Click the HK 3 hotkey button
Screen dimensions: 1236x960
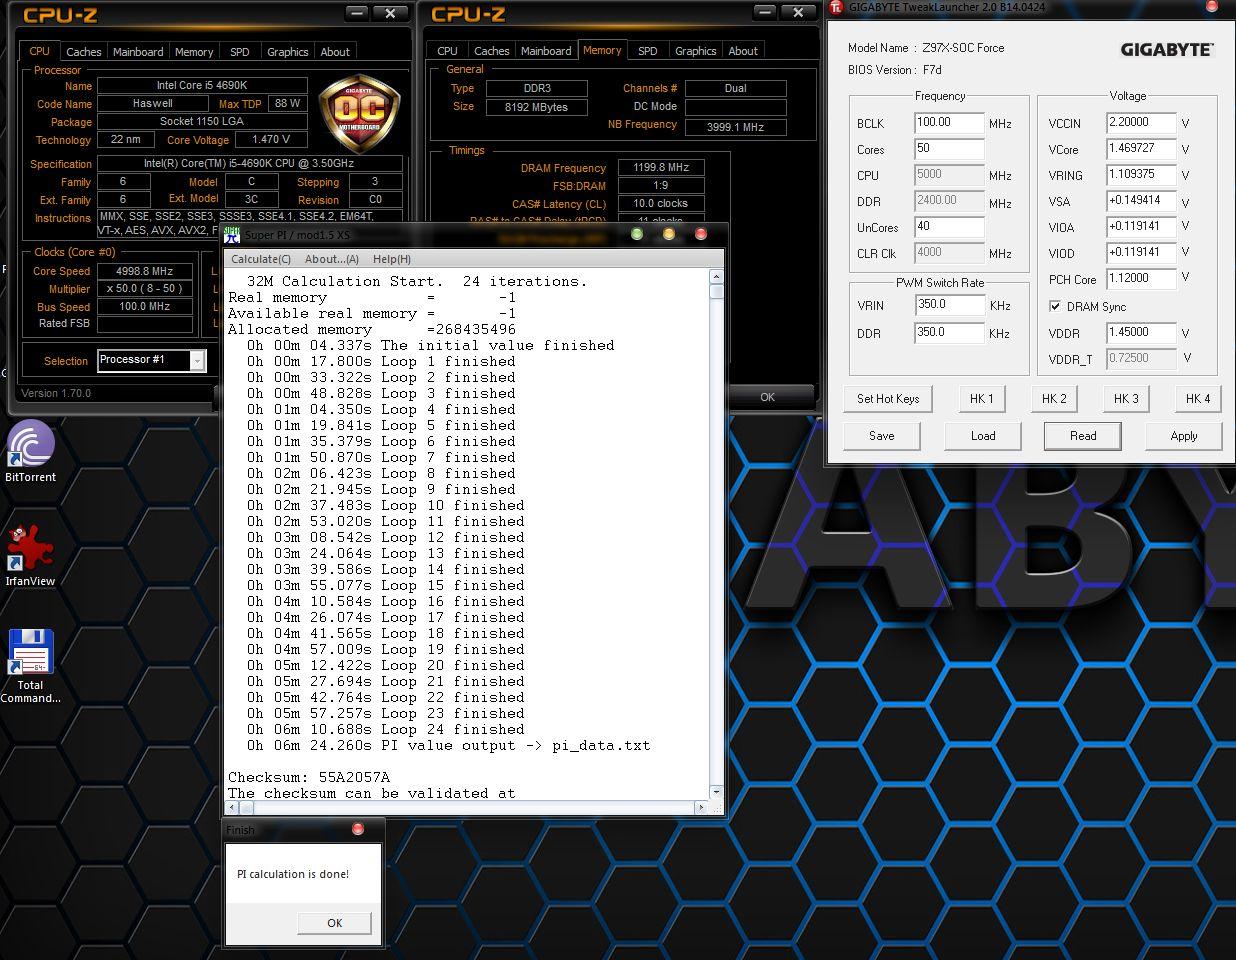click(1126, 399)
